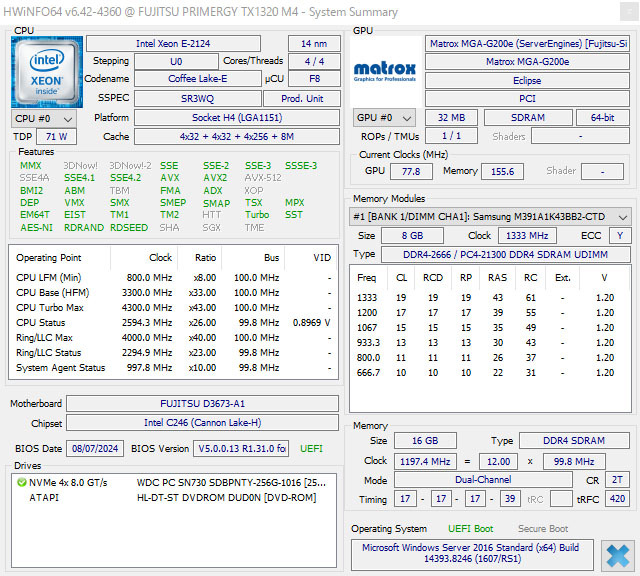Click the total memory size 16 GB field
Viewport: 640px width, 576px height.
[x=425, y=441]
